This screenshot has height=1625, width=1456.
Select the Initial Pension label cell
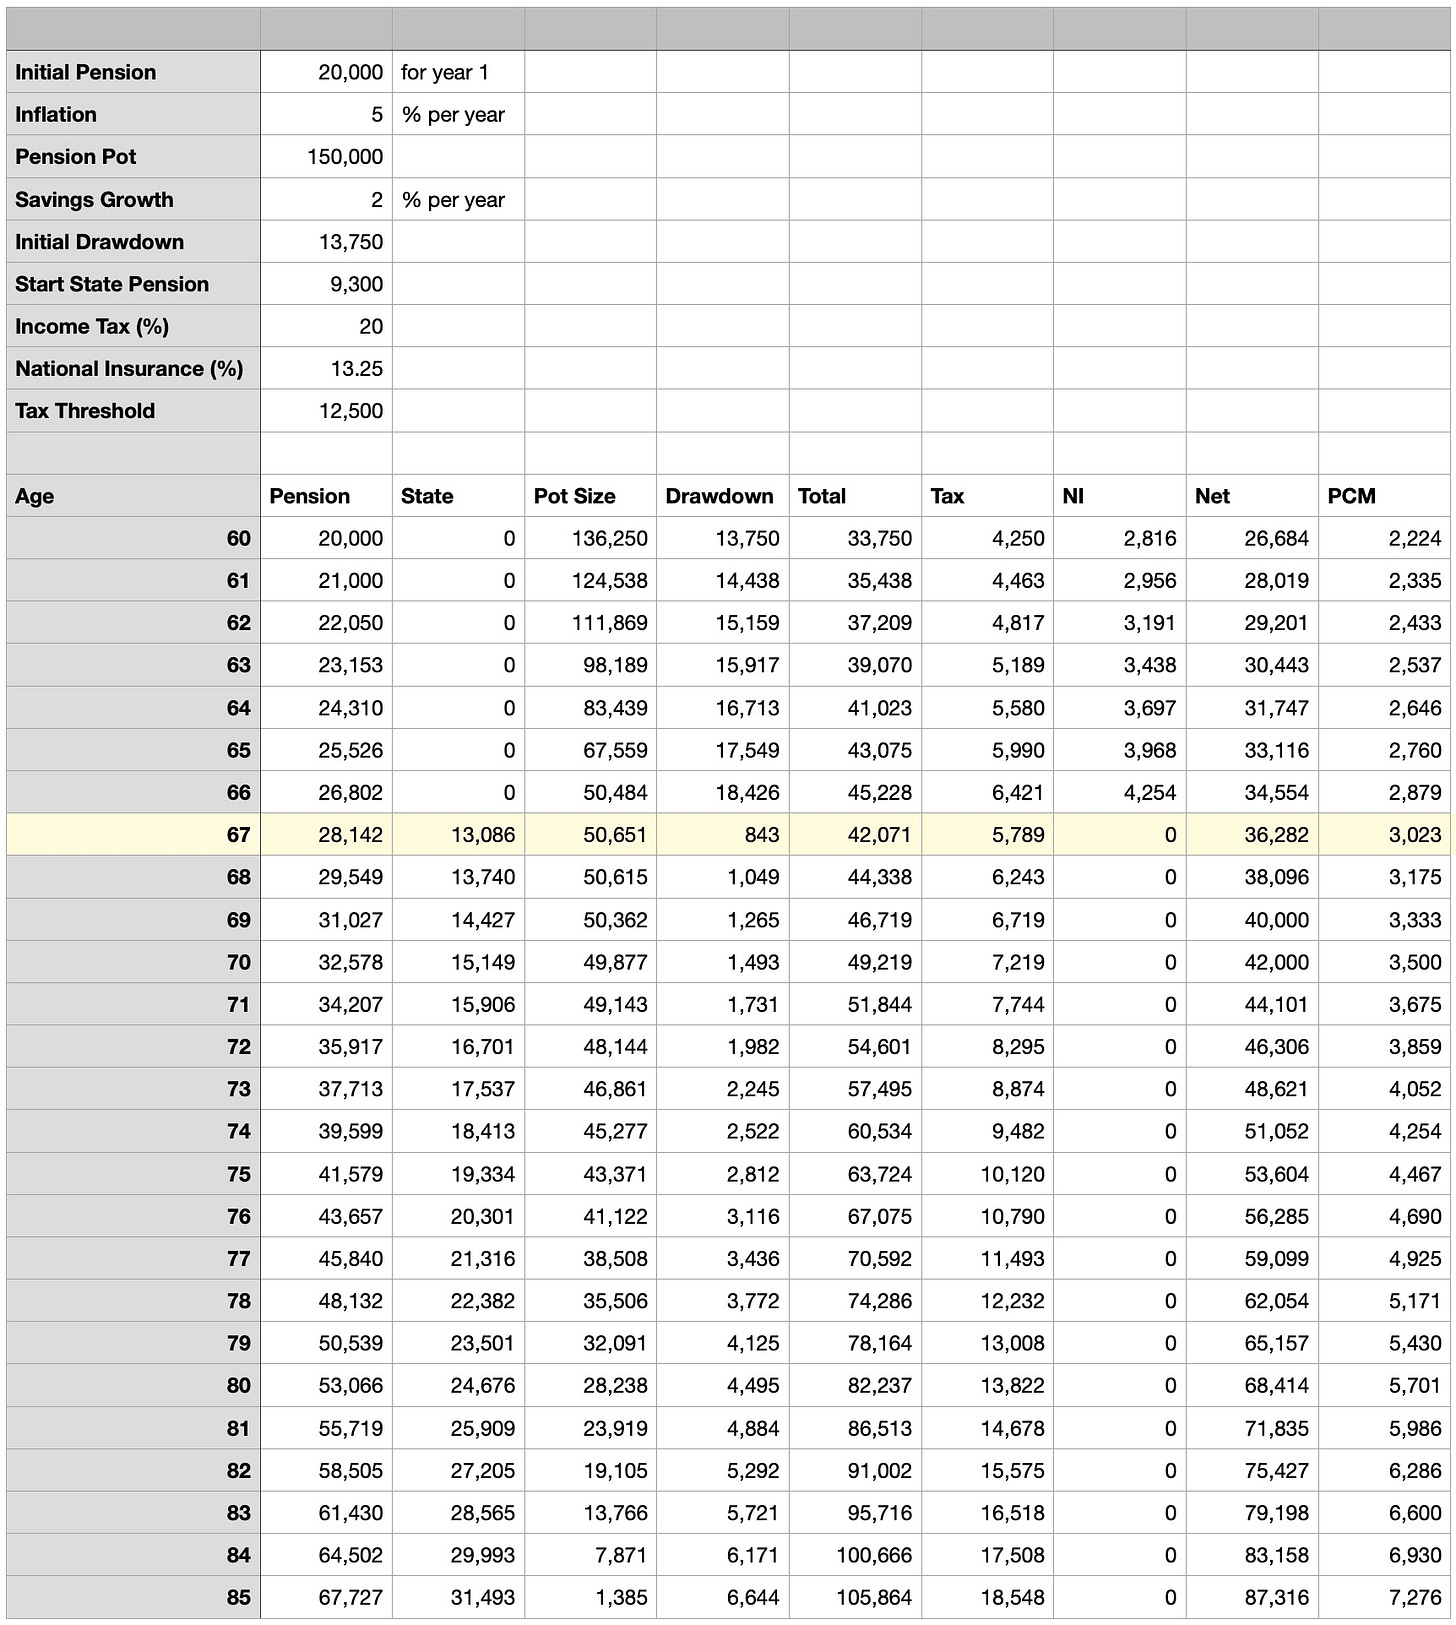133,72
